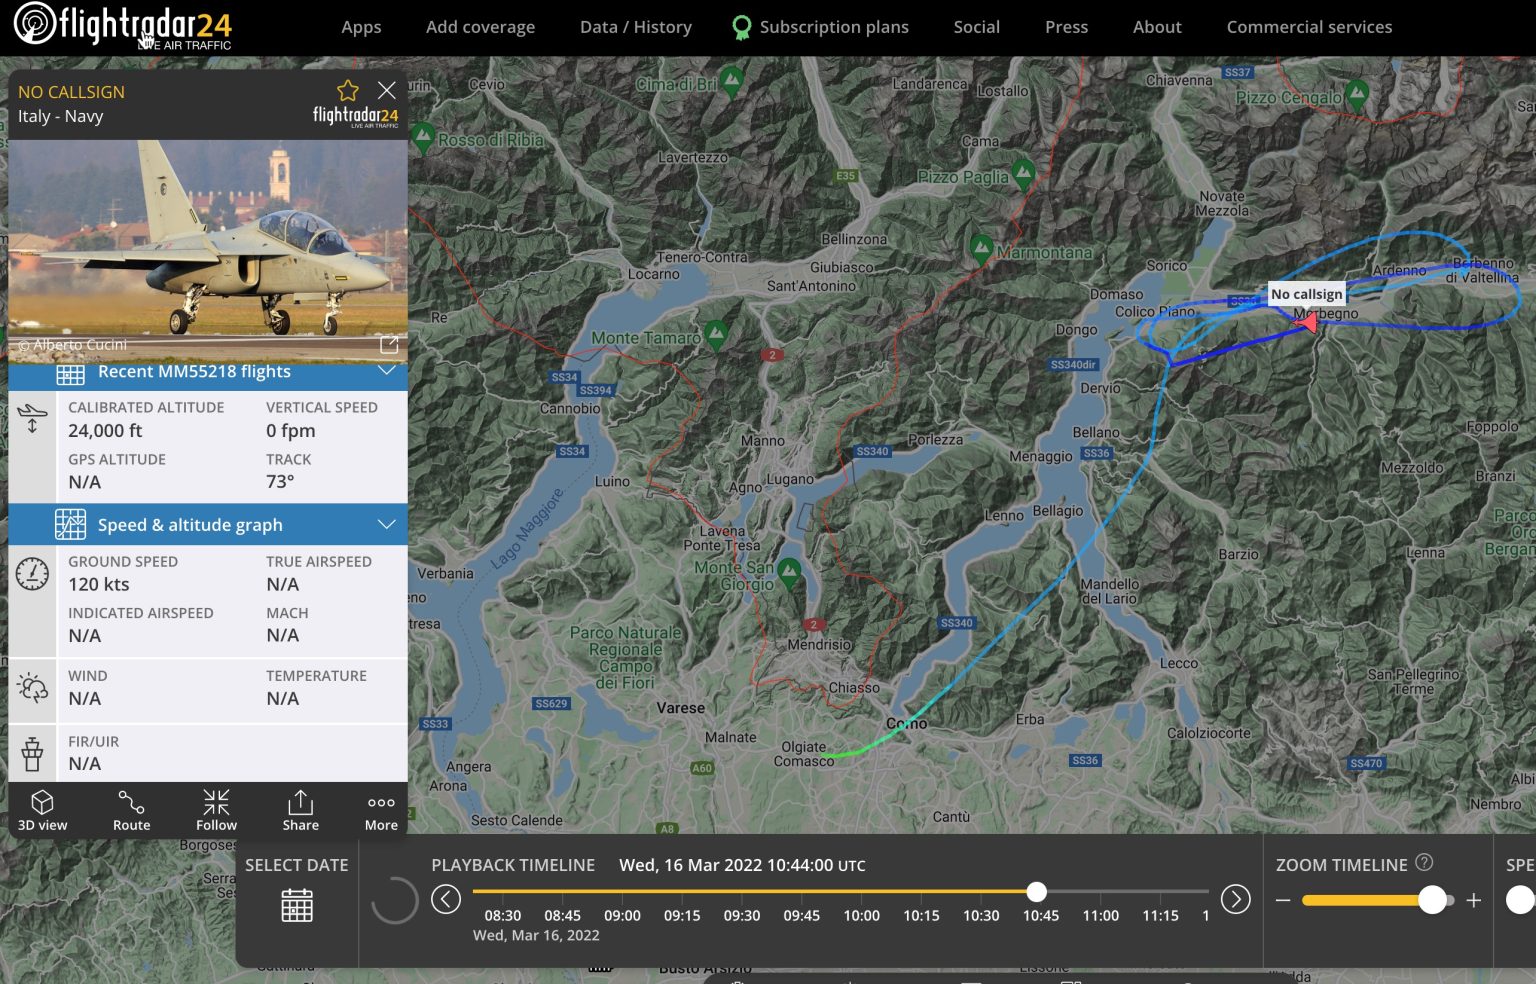Open the Data / History menu
This screenshot has height=984, width=1536.
point(635,27)
